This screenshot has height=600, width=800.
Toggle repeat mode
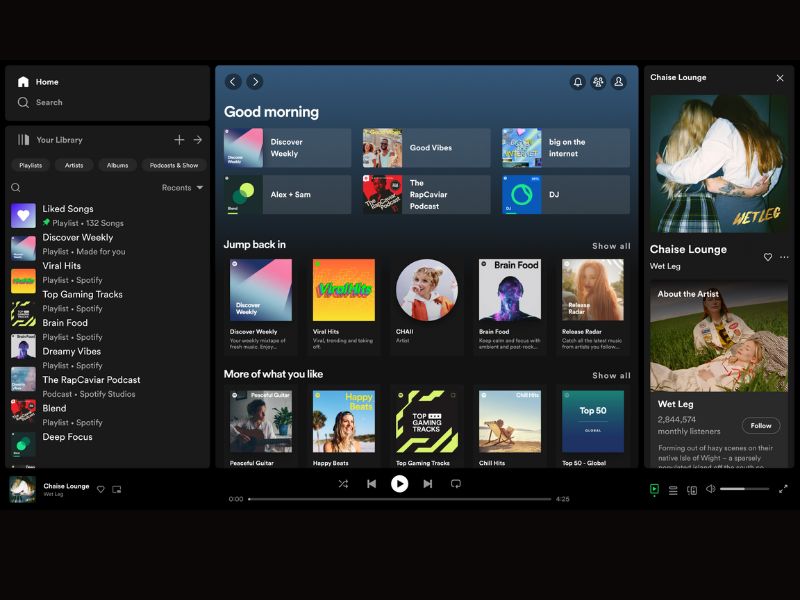456,484
